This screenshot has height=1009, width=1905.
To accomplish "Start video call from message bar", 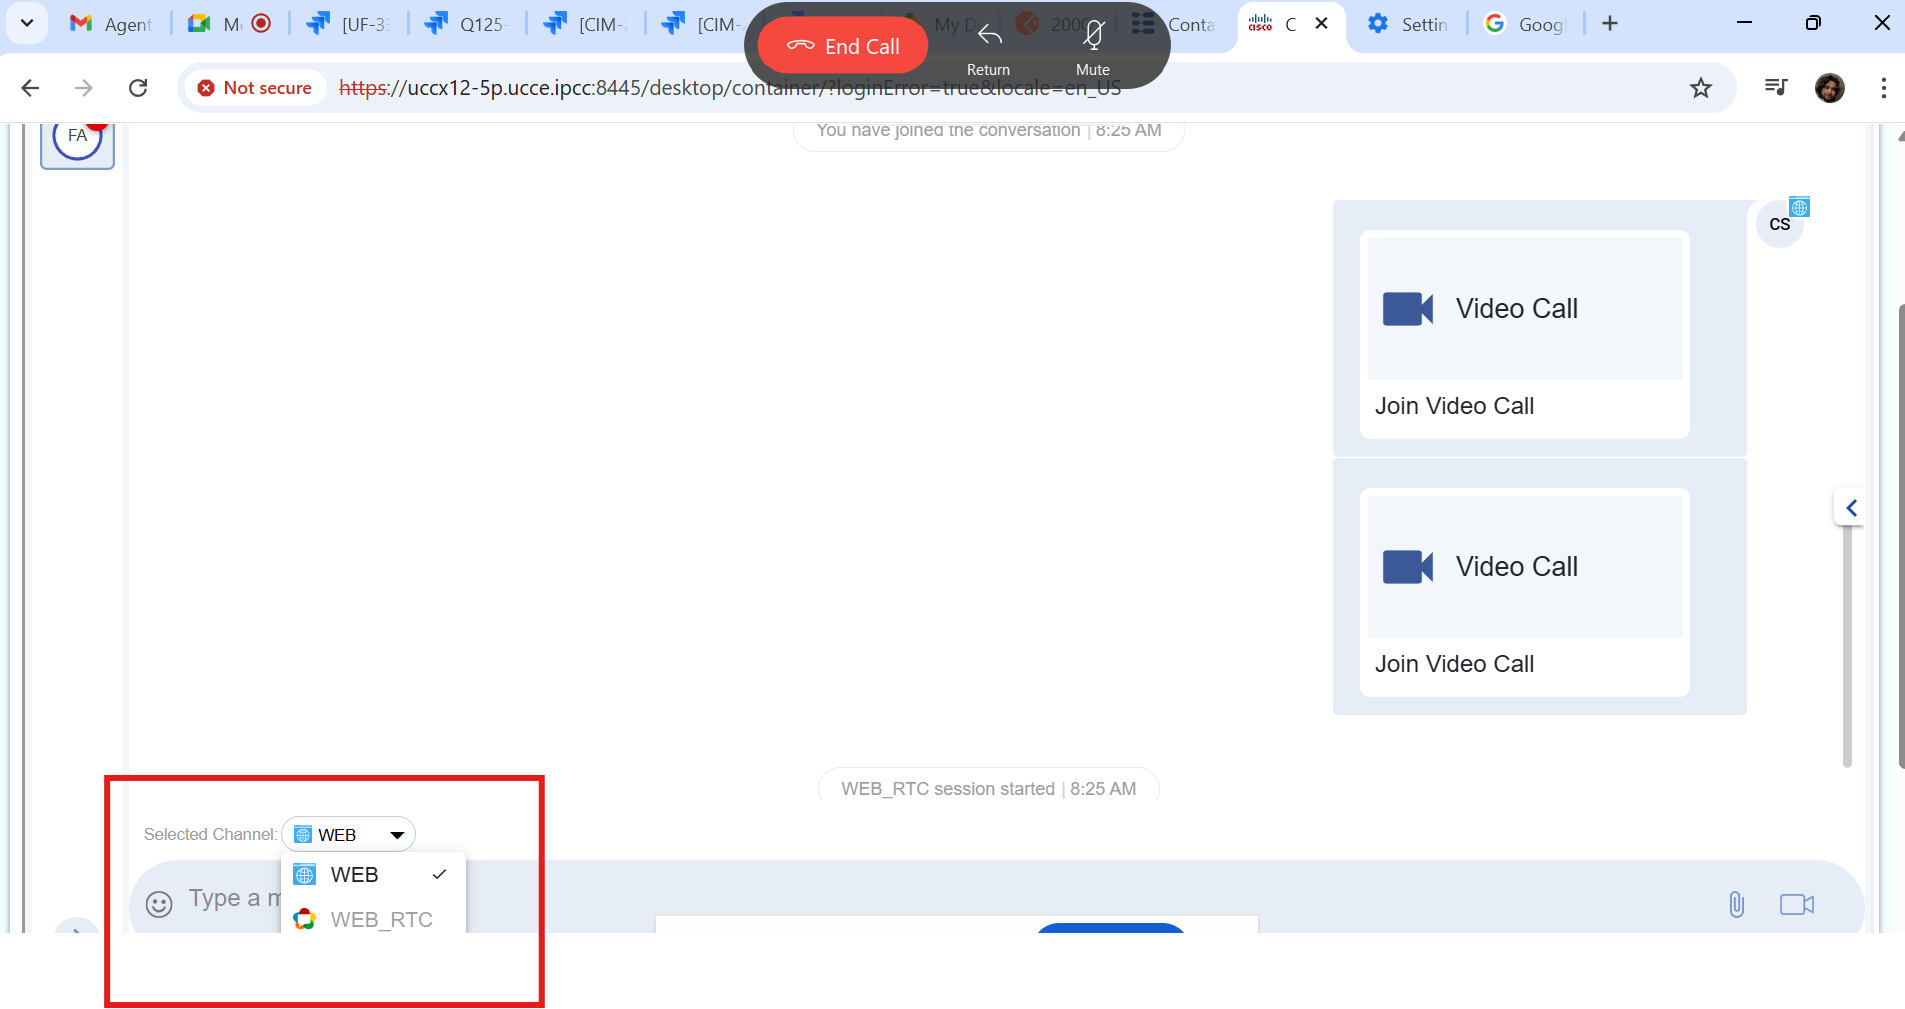I will (x=1796, y=904).
